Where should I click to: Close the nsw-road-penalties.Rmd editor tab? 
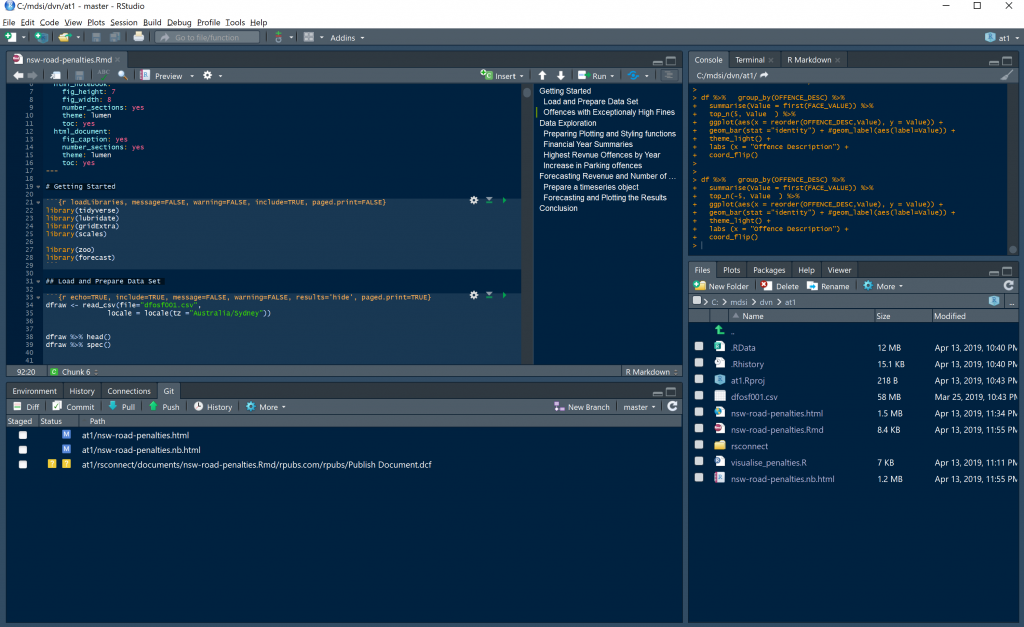[118, 60]
